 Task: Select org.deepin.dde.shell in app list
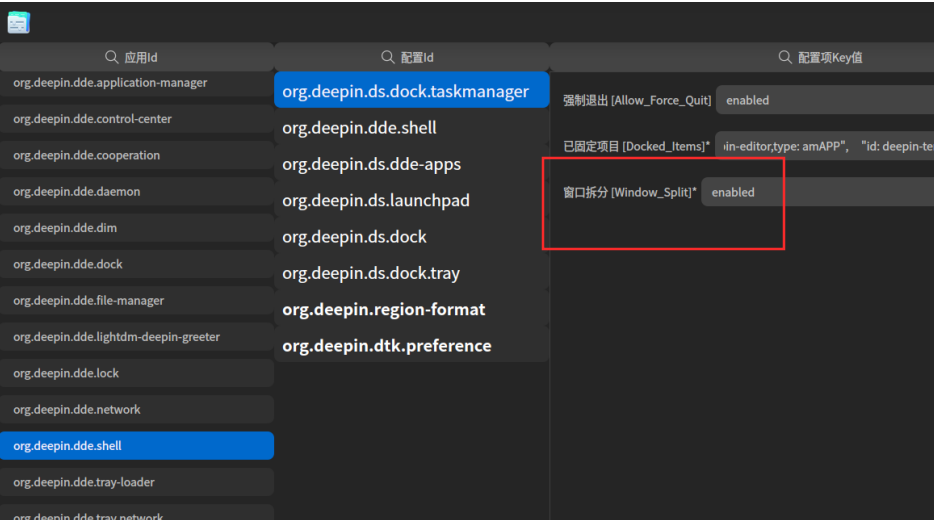(137, 446)
